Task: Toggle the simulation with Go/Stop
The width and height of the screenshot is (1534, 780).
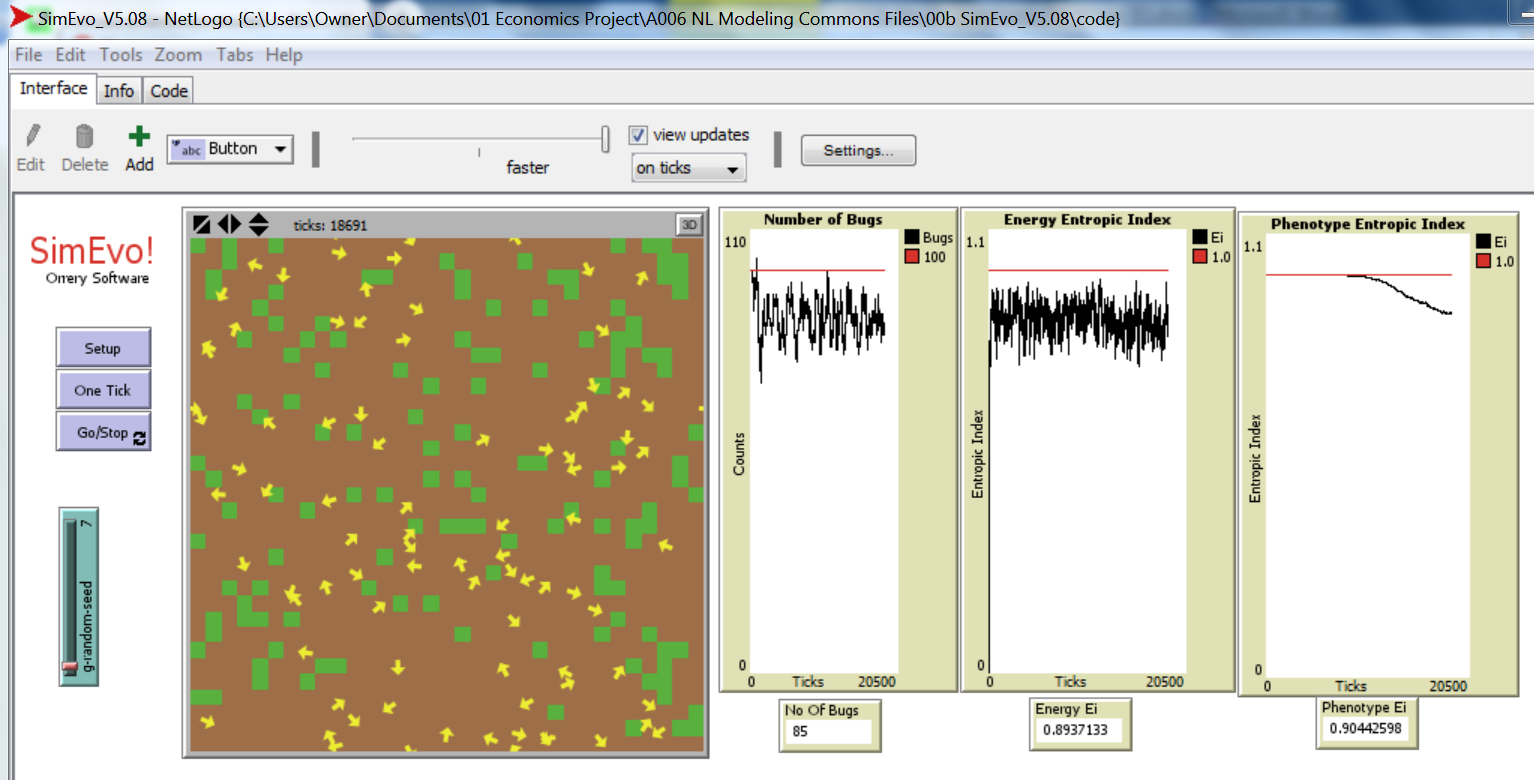Action: click(x=98, y=431)
